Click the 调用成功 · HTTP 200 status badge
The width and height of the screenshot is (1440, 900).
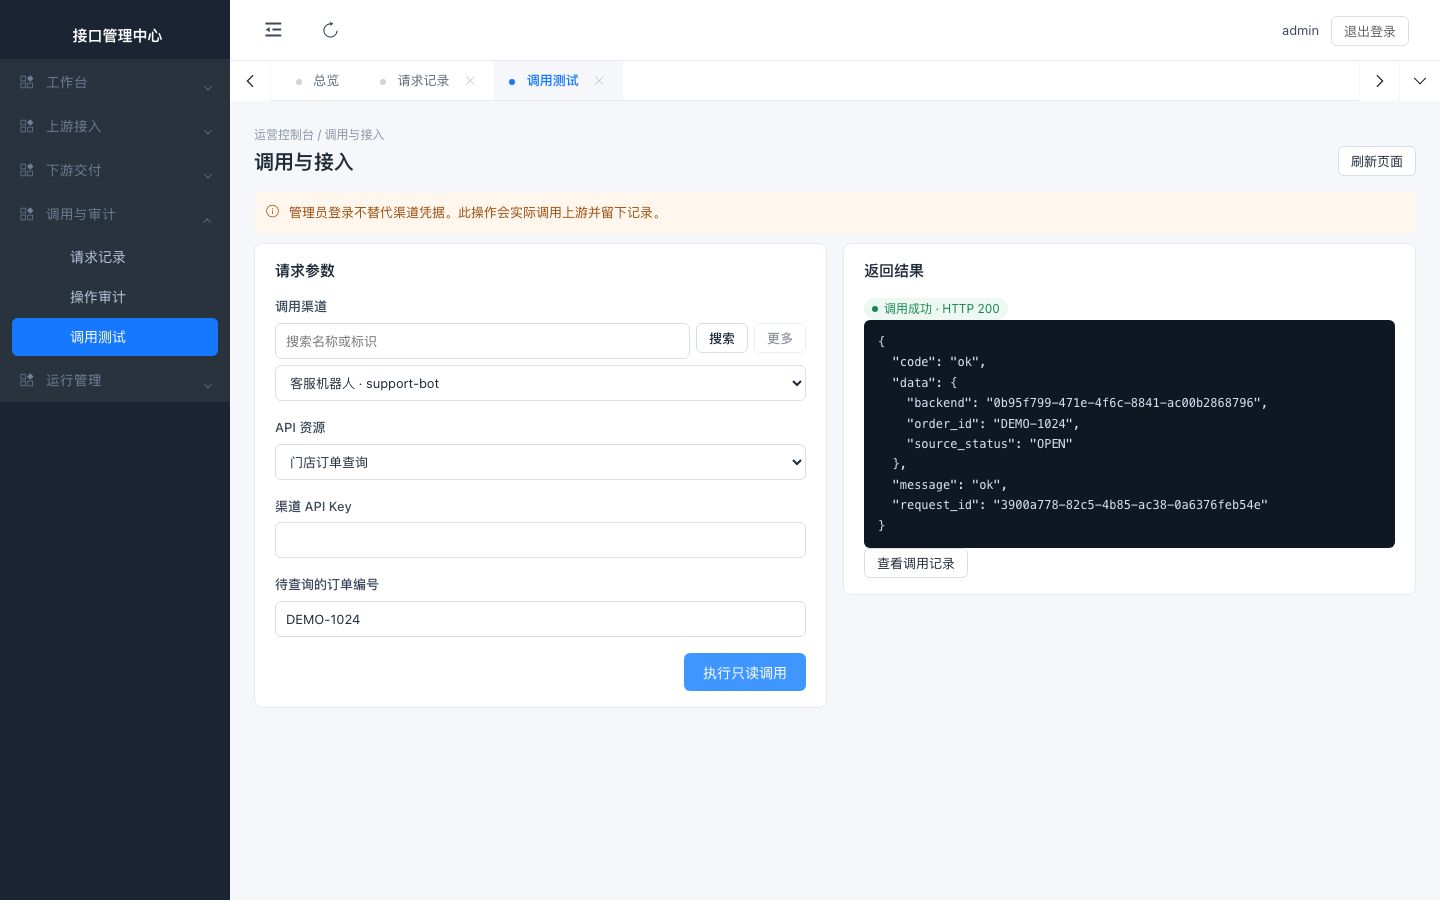(935, 308)
